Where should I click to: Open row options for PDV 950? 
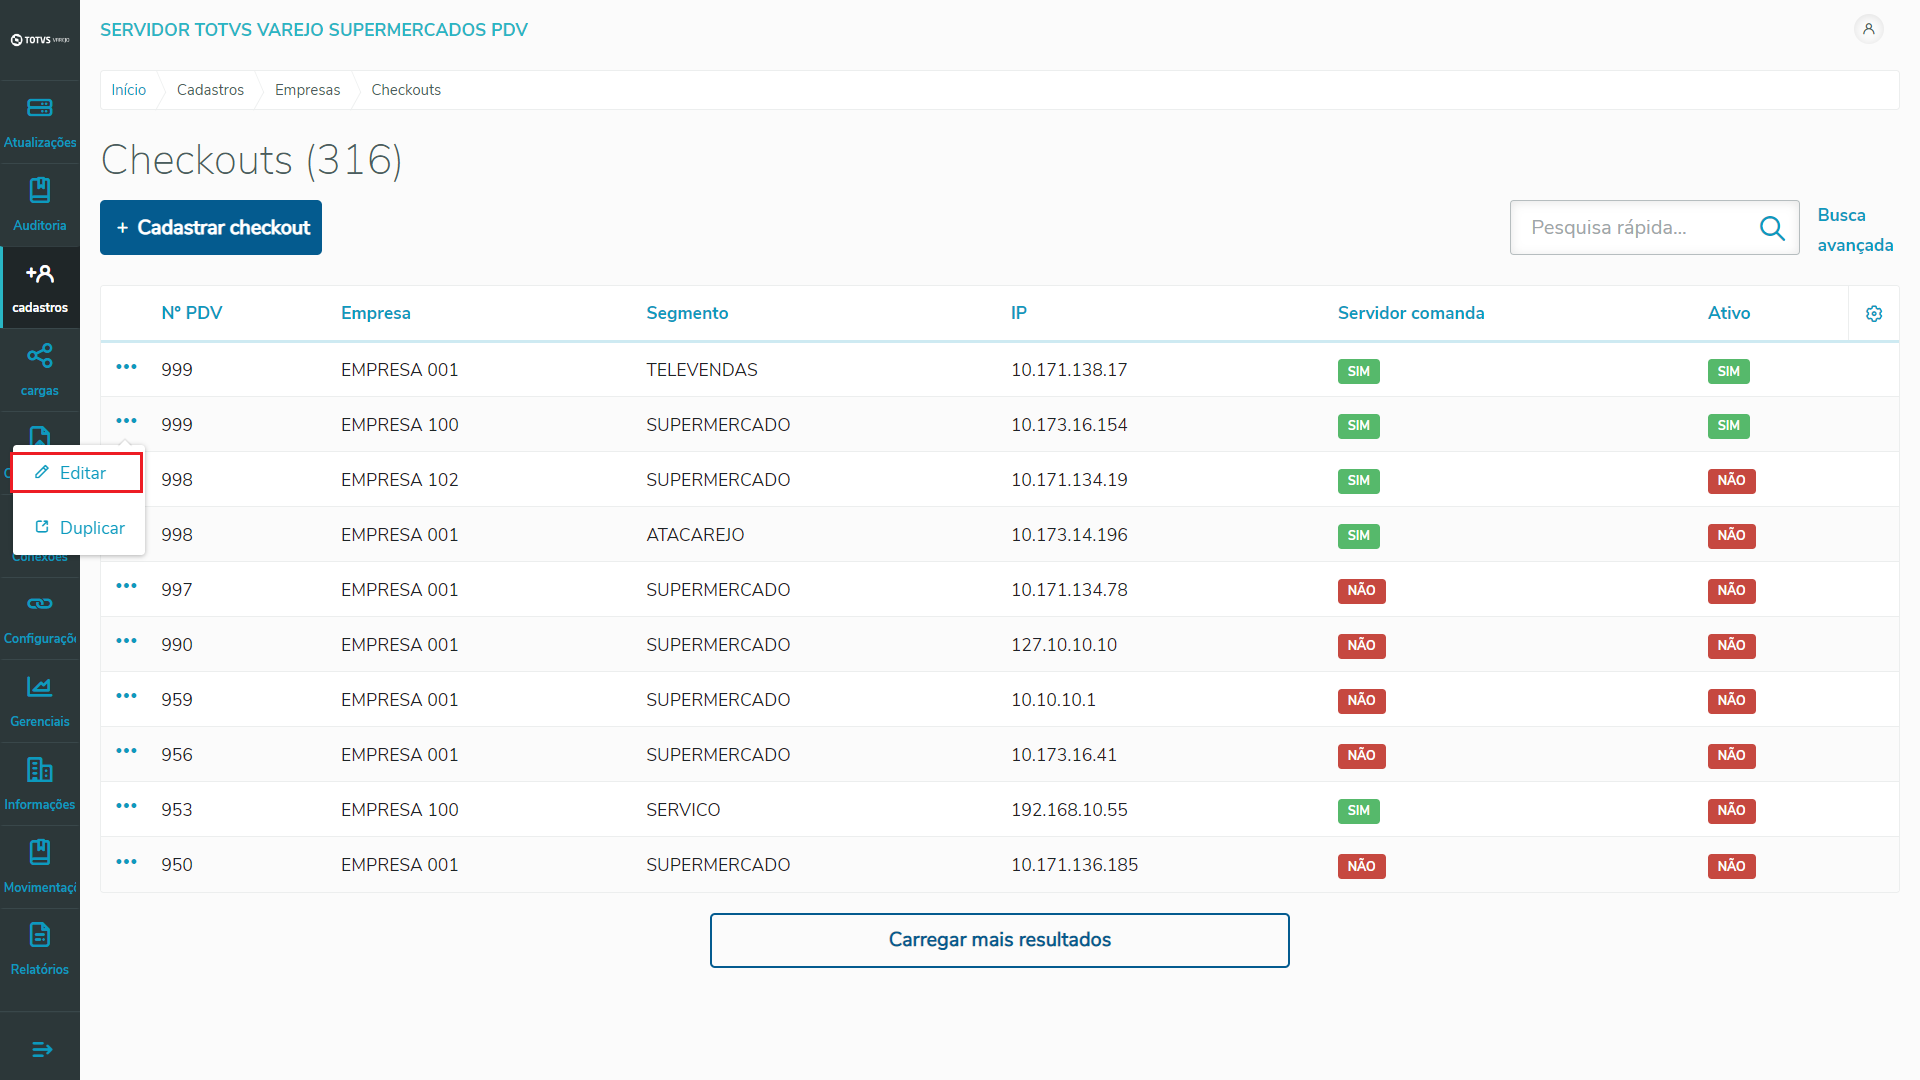click(x=126, y=862)
